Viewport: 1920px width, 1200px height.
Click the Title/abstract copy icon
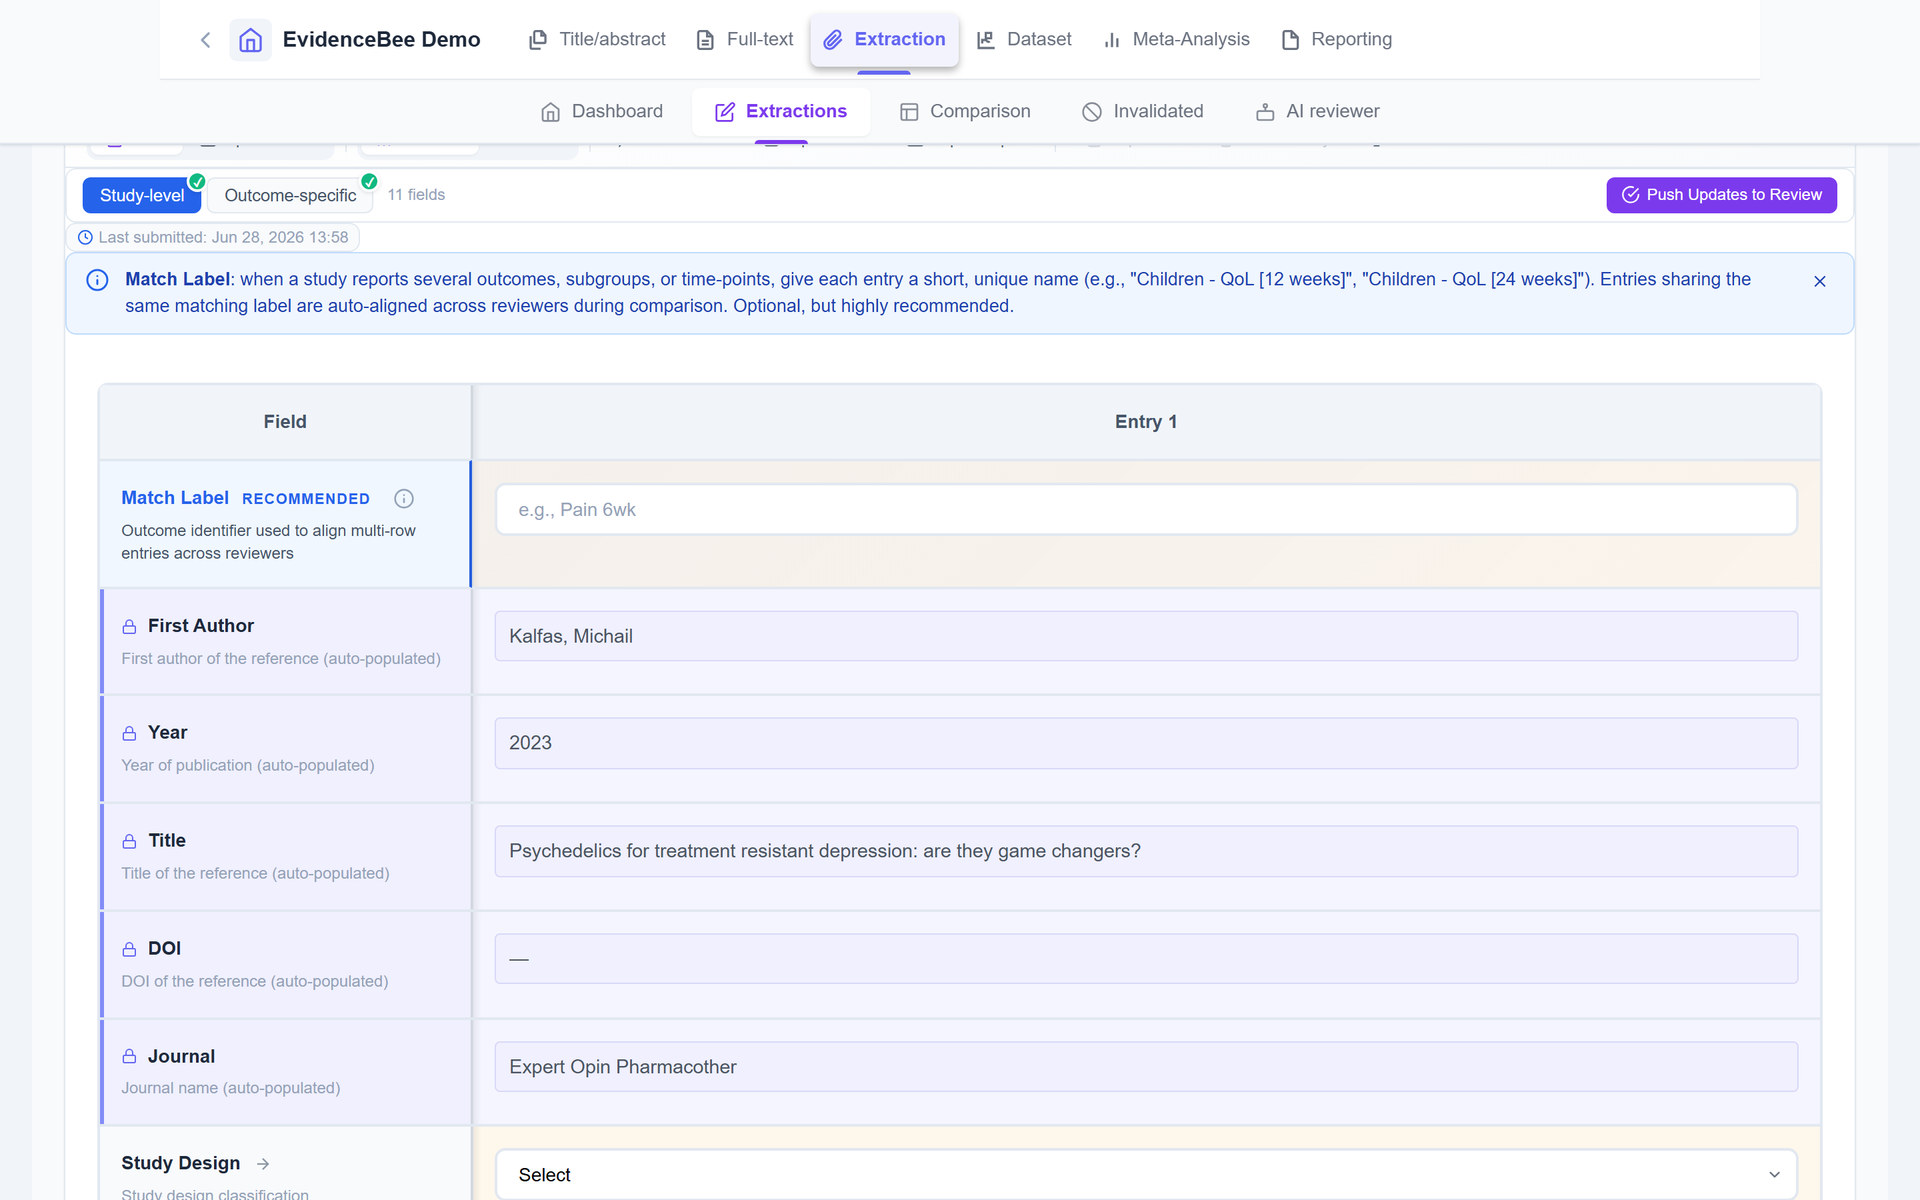(538, 40)
